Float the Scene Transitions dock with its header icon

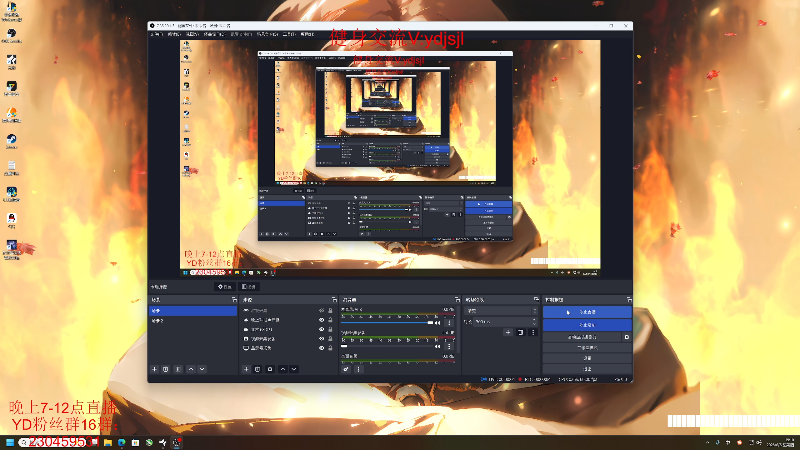[x=536, y=299]
